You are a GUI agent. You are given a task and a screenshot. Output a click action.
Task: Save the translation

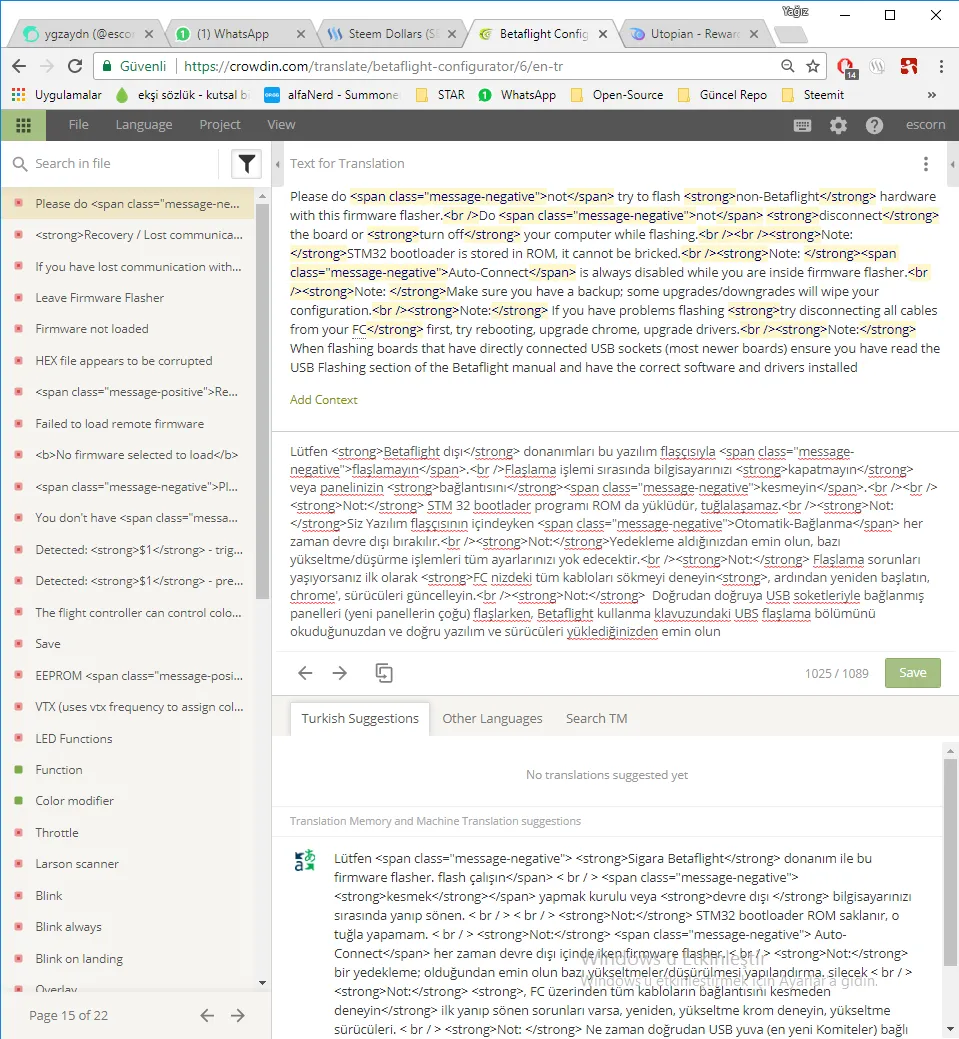(913, 673)
